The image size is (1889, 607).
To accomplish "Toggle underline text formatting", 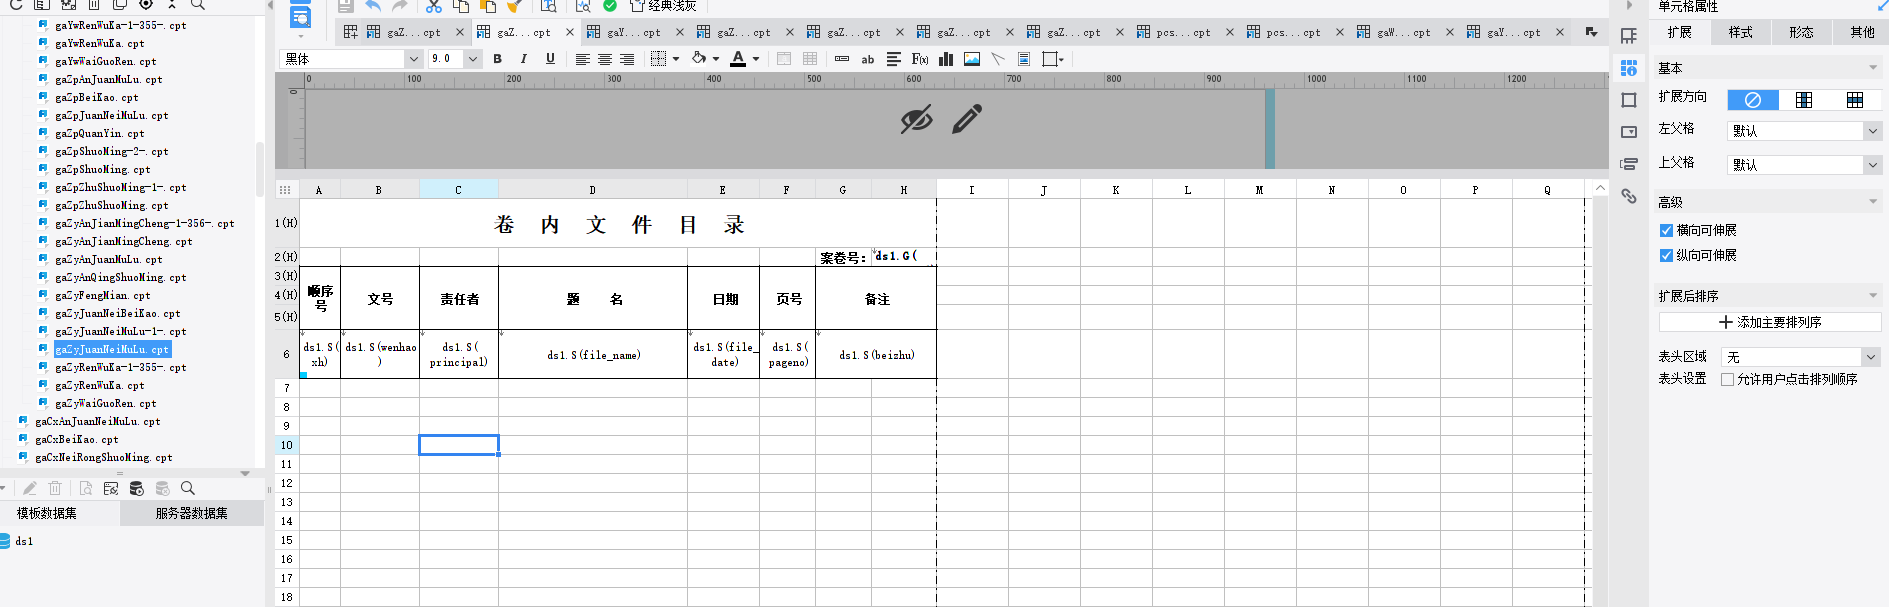I will [550, 59].
